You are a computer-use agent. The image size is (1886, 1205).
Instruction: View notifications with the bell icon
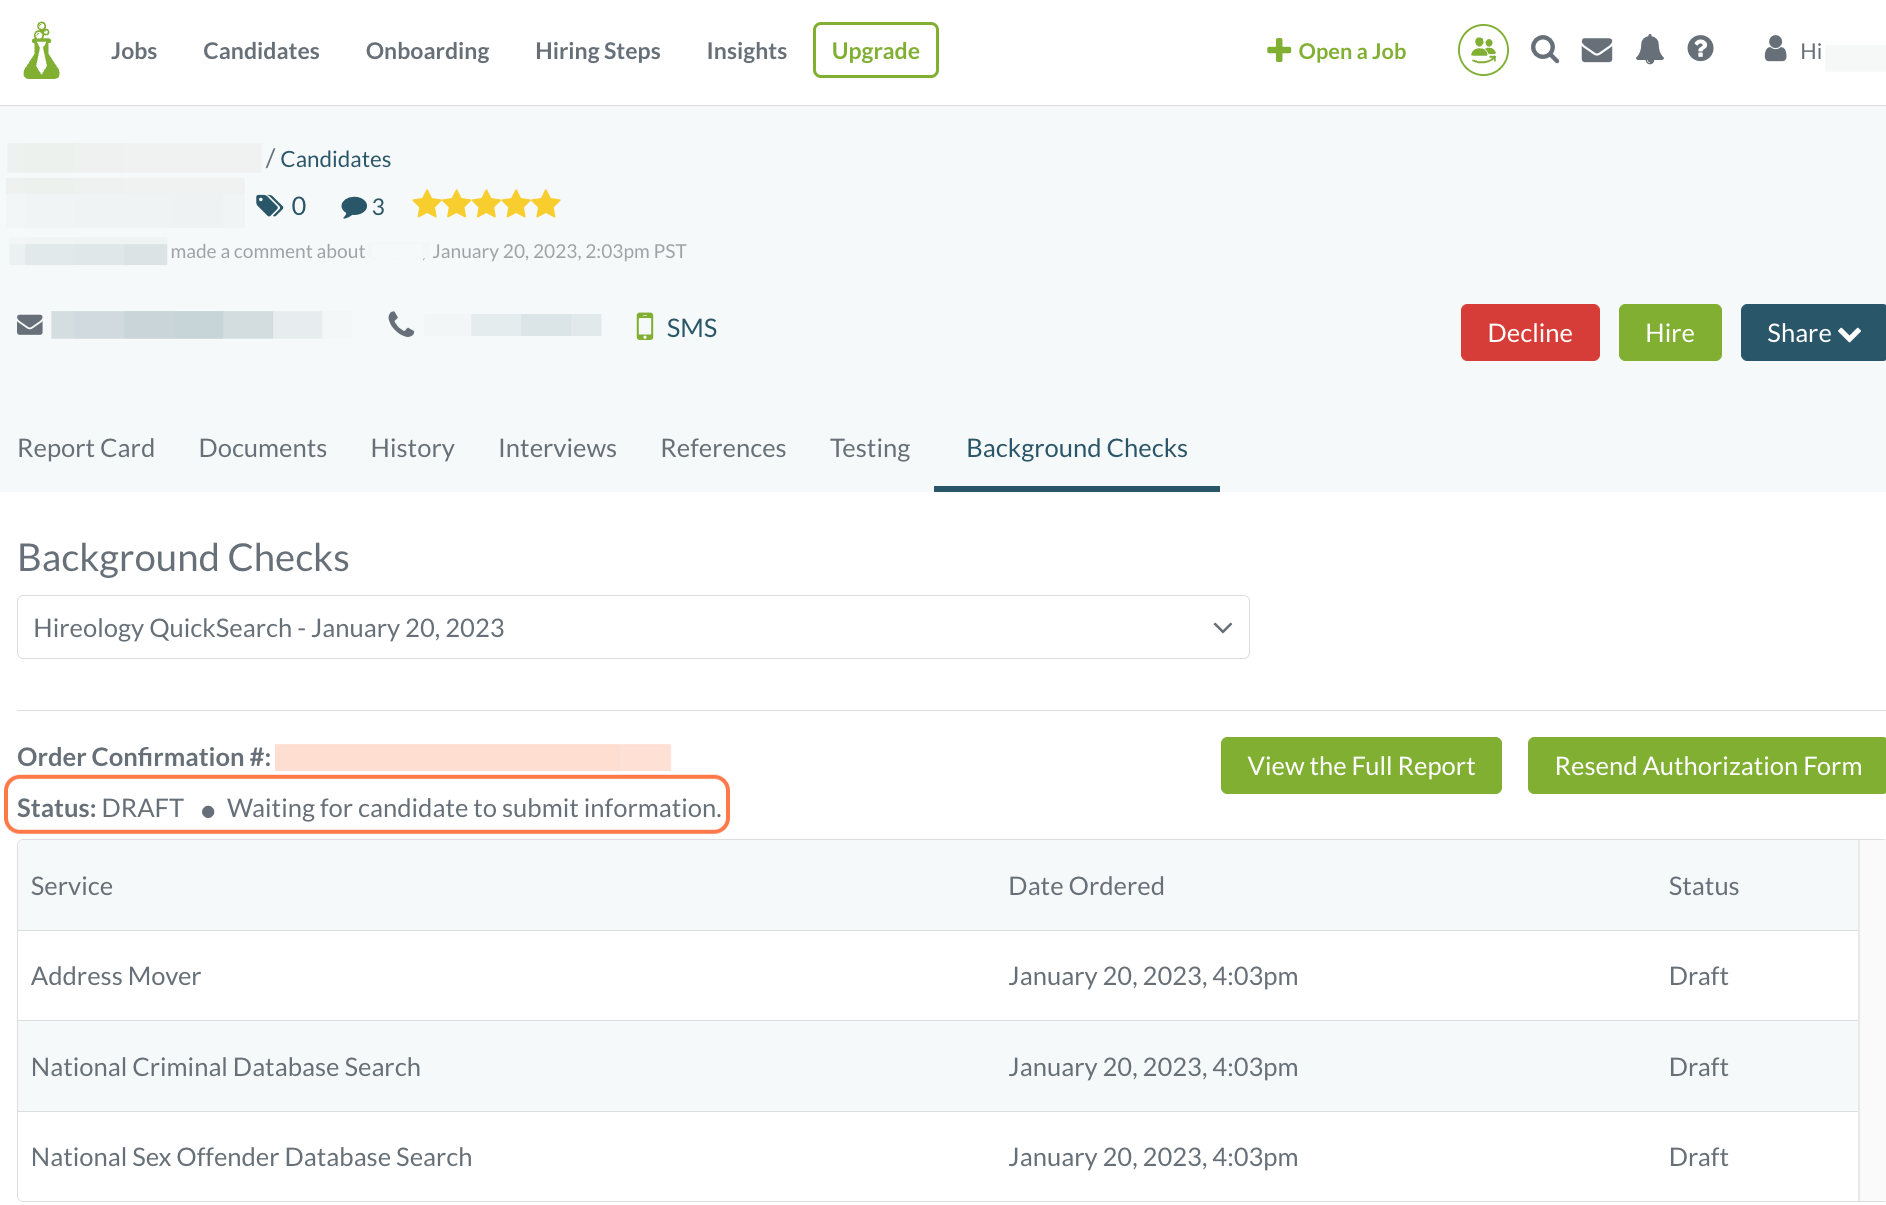pyautogui.click(x=1649, y=48)
